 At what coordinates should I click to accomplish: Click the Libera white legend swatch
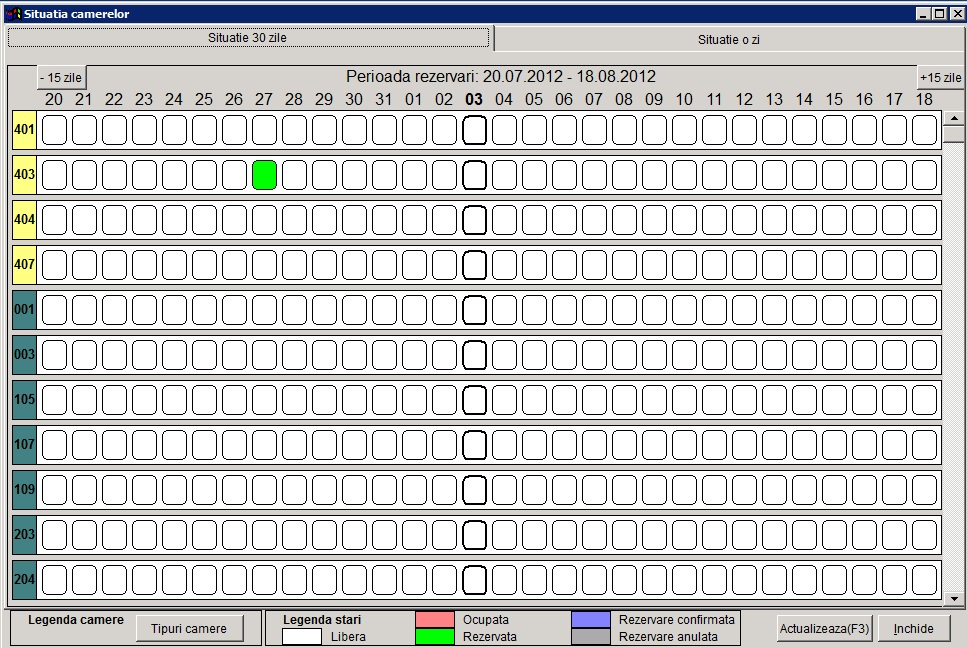click(302, 637)
